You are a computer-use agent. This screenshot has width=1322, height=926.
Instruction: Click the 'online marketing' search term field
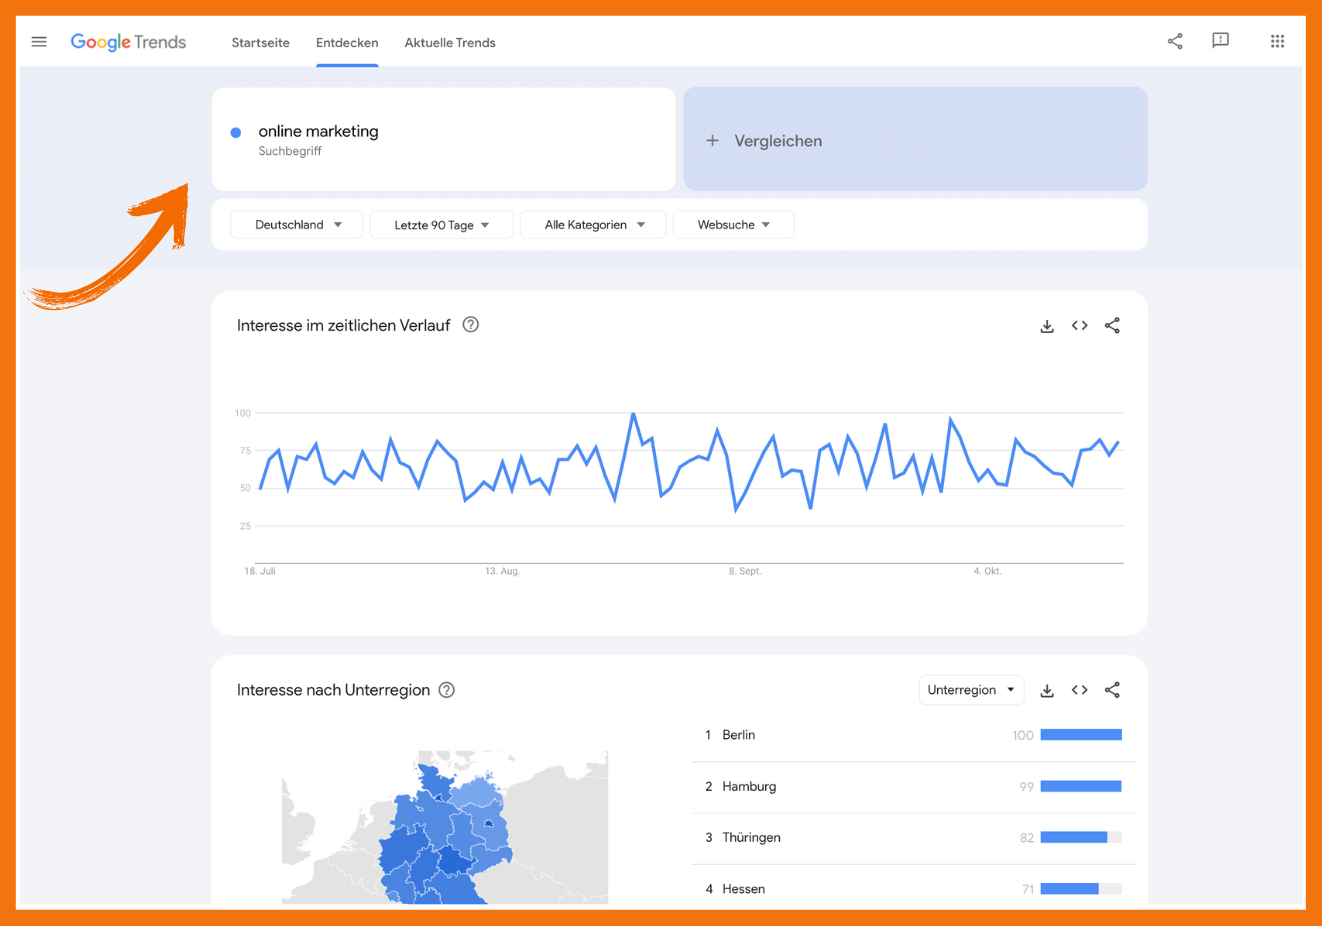(318, 131)
